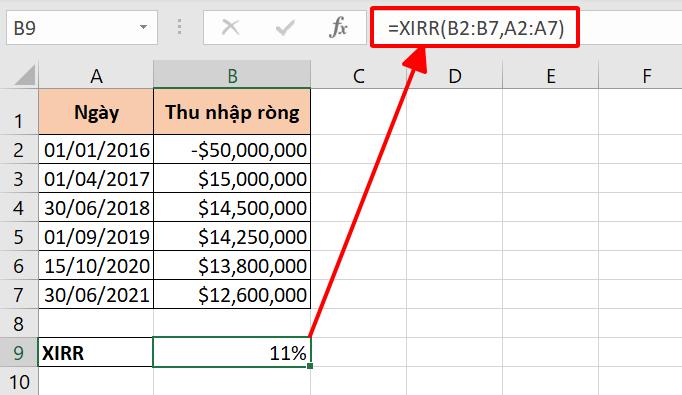Select empty cell A8

[x=96, y=323]
